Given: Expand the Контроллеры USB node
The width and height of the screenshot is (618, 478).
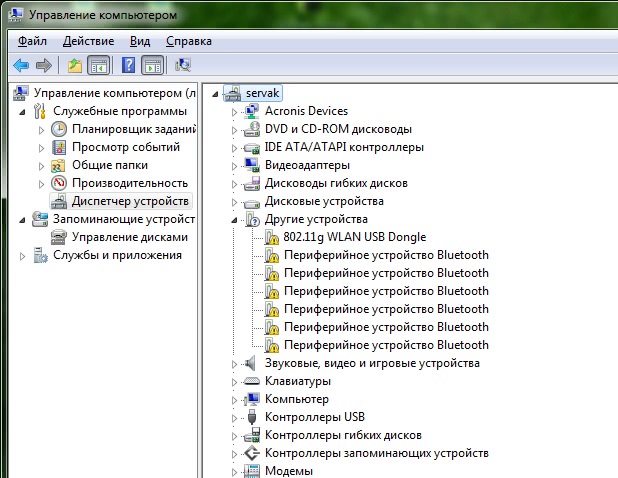Looking at the screenshot, I should pos(234,418).
